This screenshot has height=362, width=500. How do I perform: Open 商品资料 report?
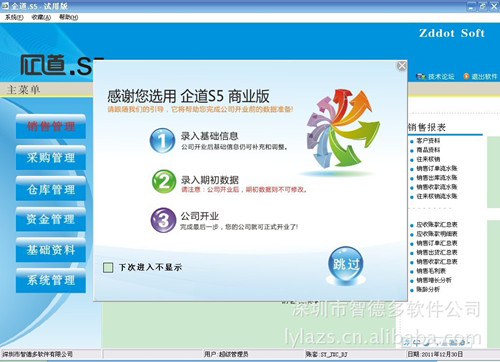[428, 150]
